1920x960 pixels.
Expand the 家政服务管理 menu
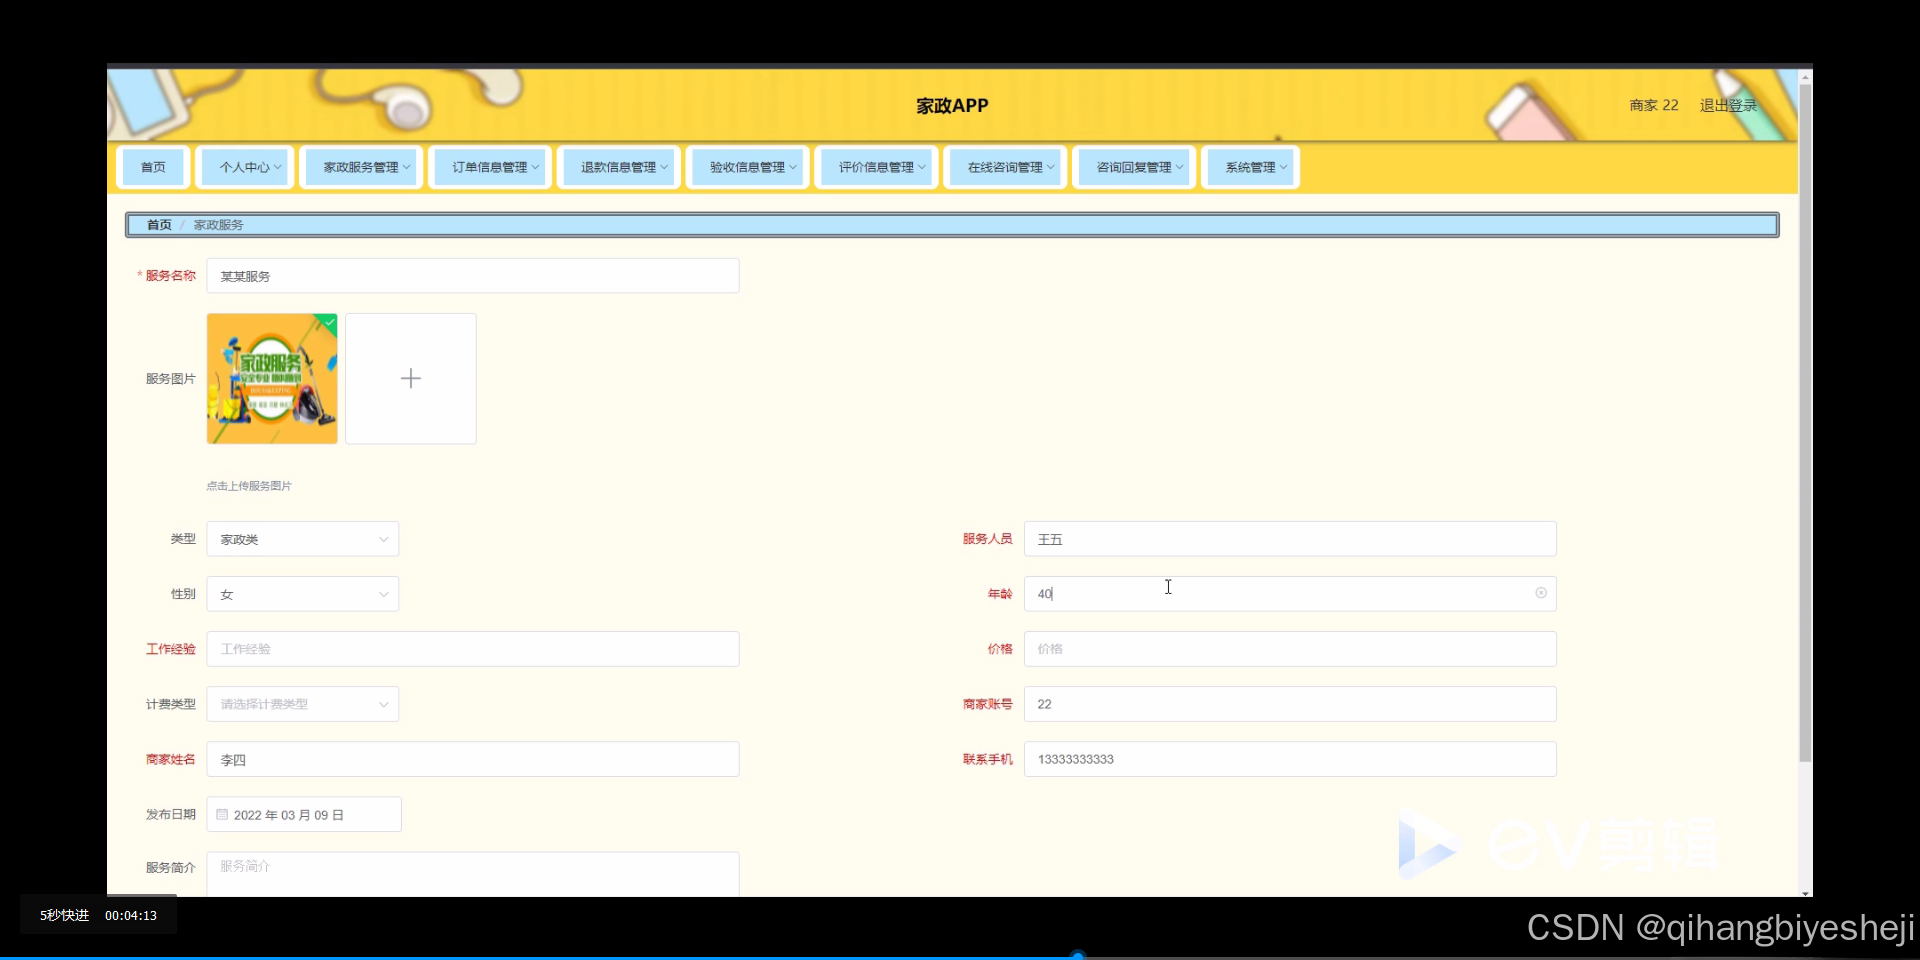tap(361, 167)
